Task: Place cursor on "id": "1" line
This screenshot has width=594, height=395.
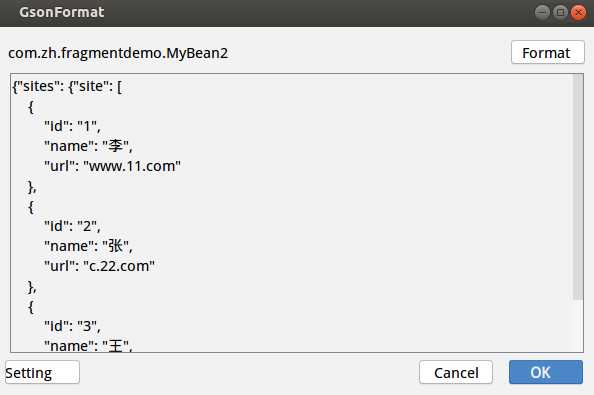Action: 72,126
